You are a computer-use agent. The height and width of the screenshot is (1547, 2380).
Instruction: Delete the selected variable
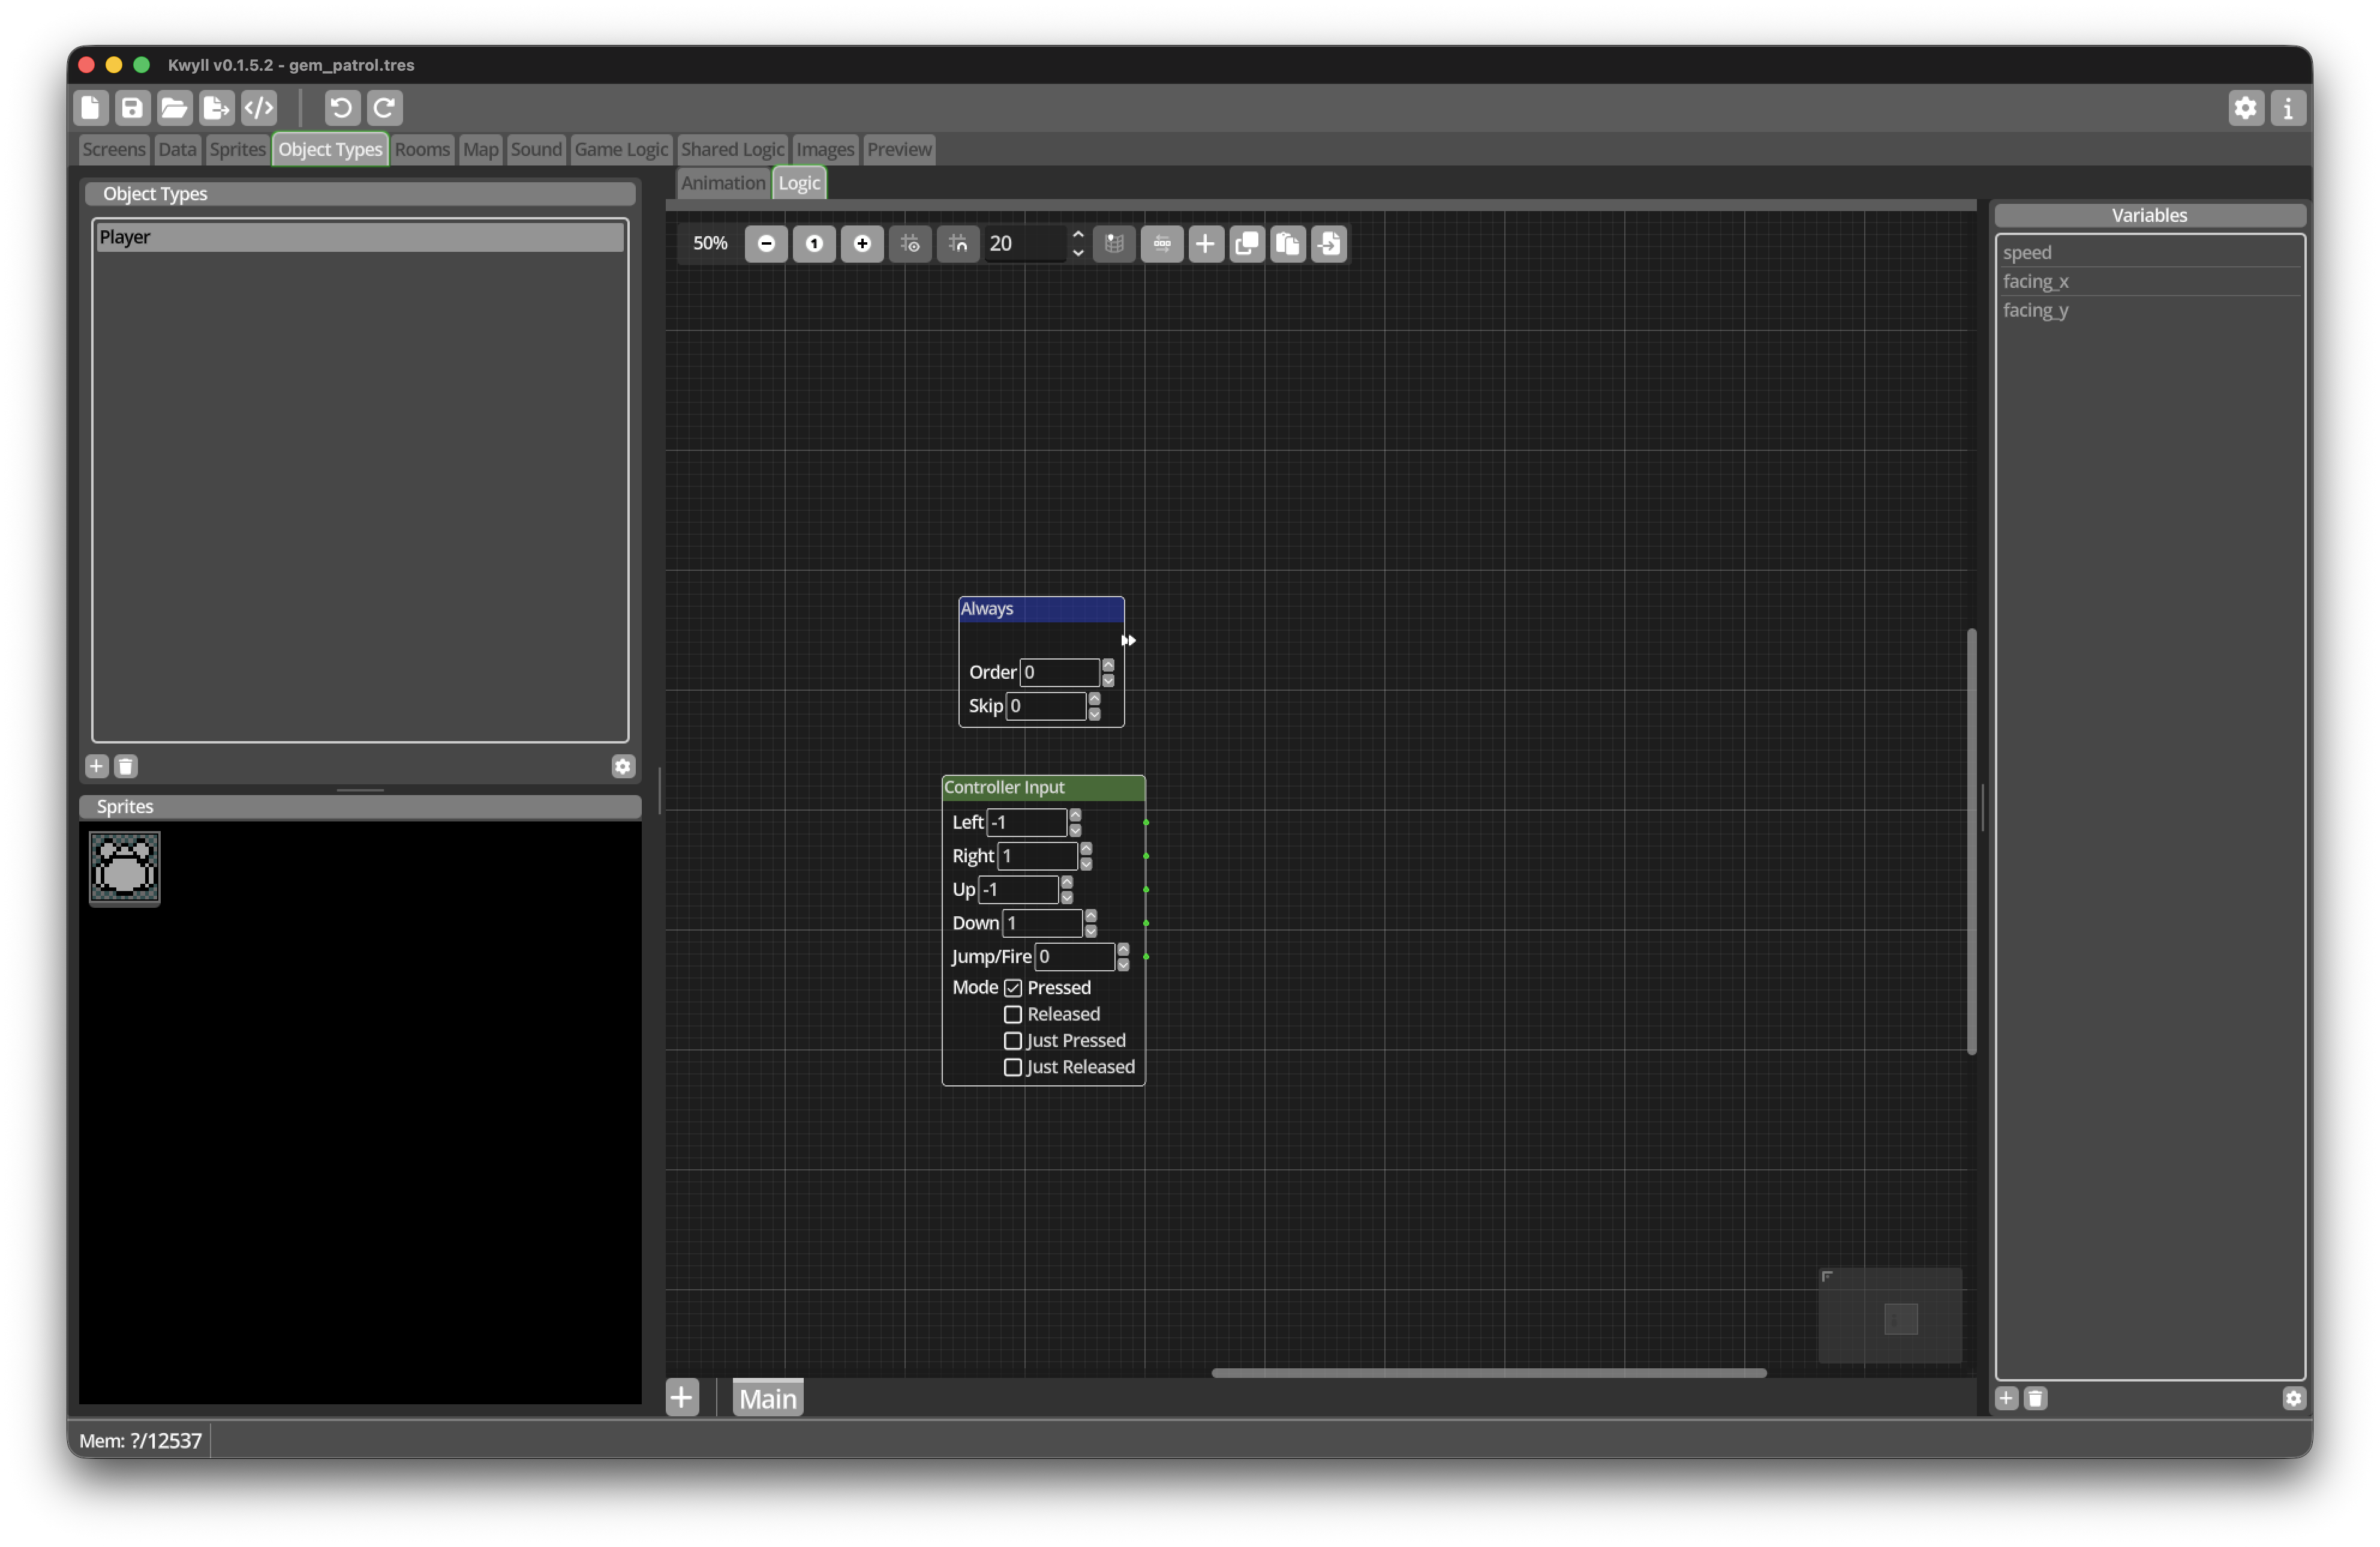(x=2036, y=1398)
